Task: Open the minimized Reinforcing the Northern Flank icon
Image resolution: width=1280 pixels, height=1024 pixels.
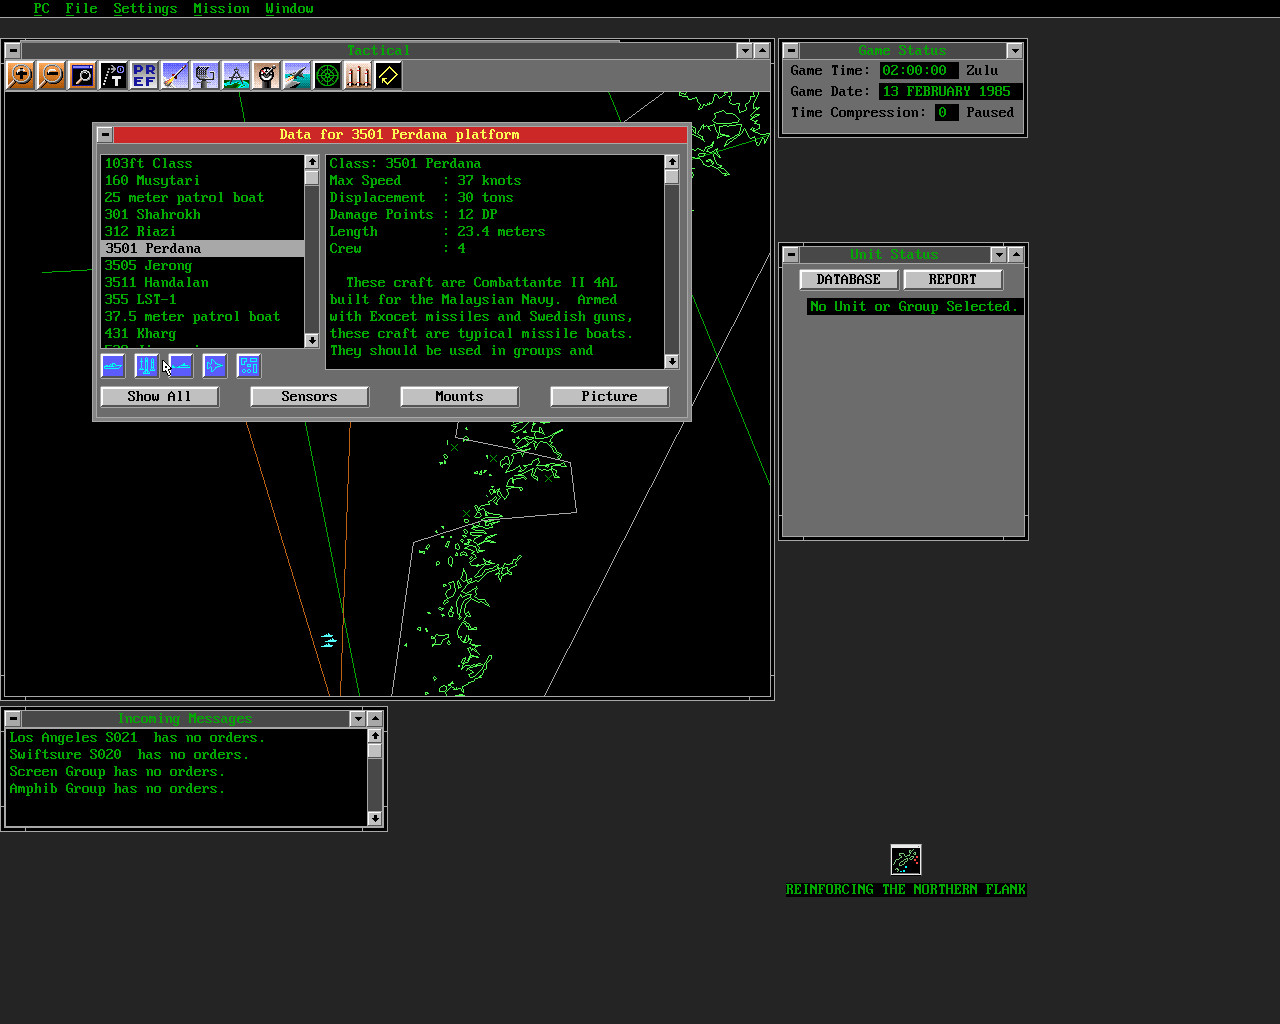Action: [x=906, y=860]
